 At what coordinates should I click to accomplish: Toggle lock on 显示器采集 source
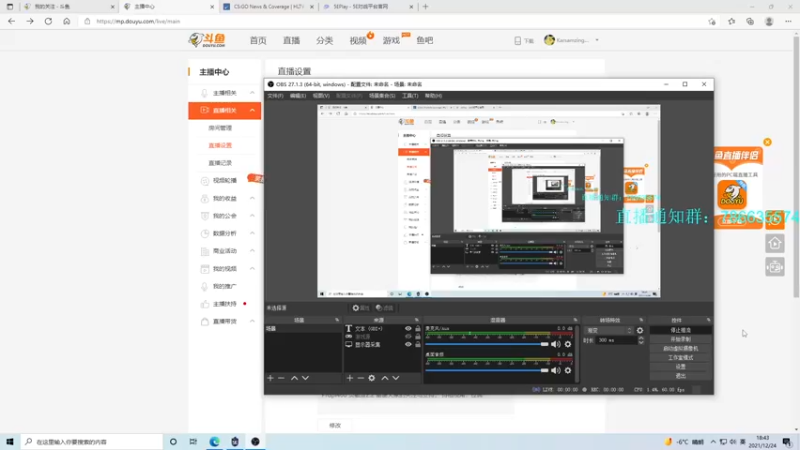[x=418, y=344]
